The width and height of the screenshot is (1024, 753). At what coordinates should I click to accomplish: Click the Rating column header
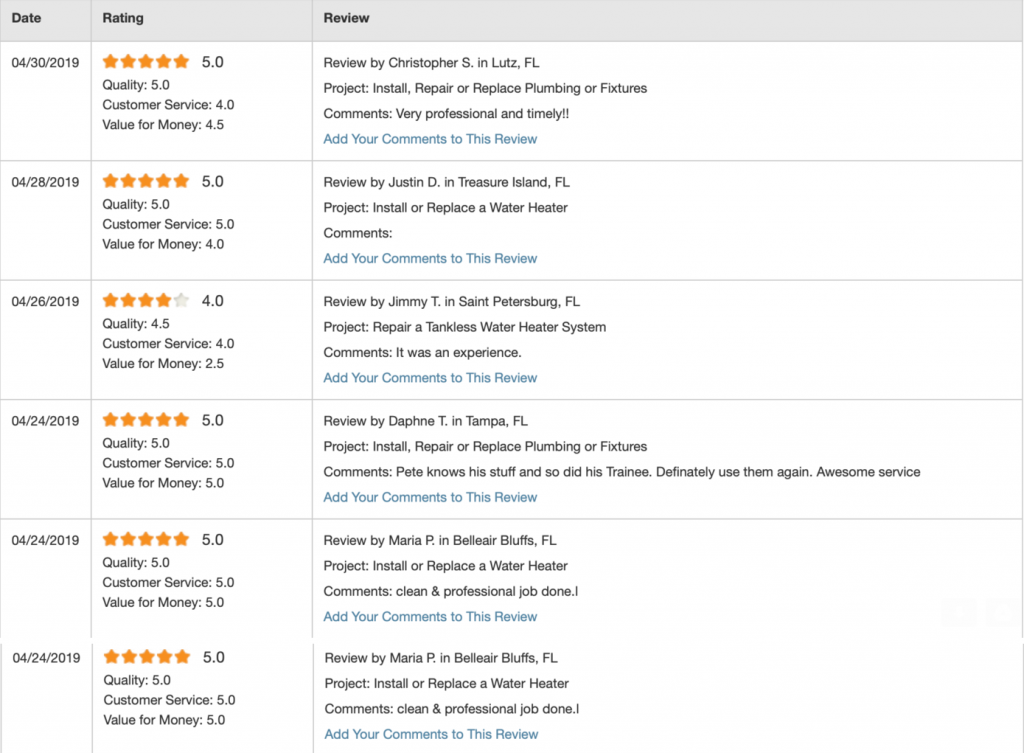[123, 18]
